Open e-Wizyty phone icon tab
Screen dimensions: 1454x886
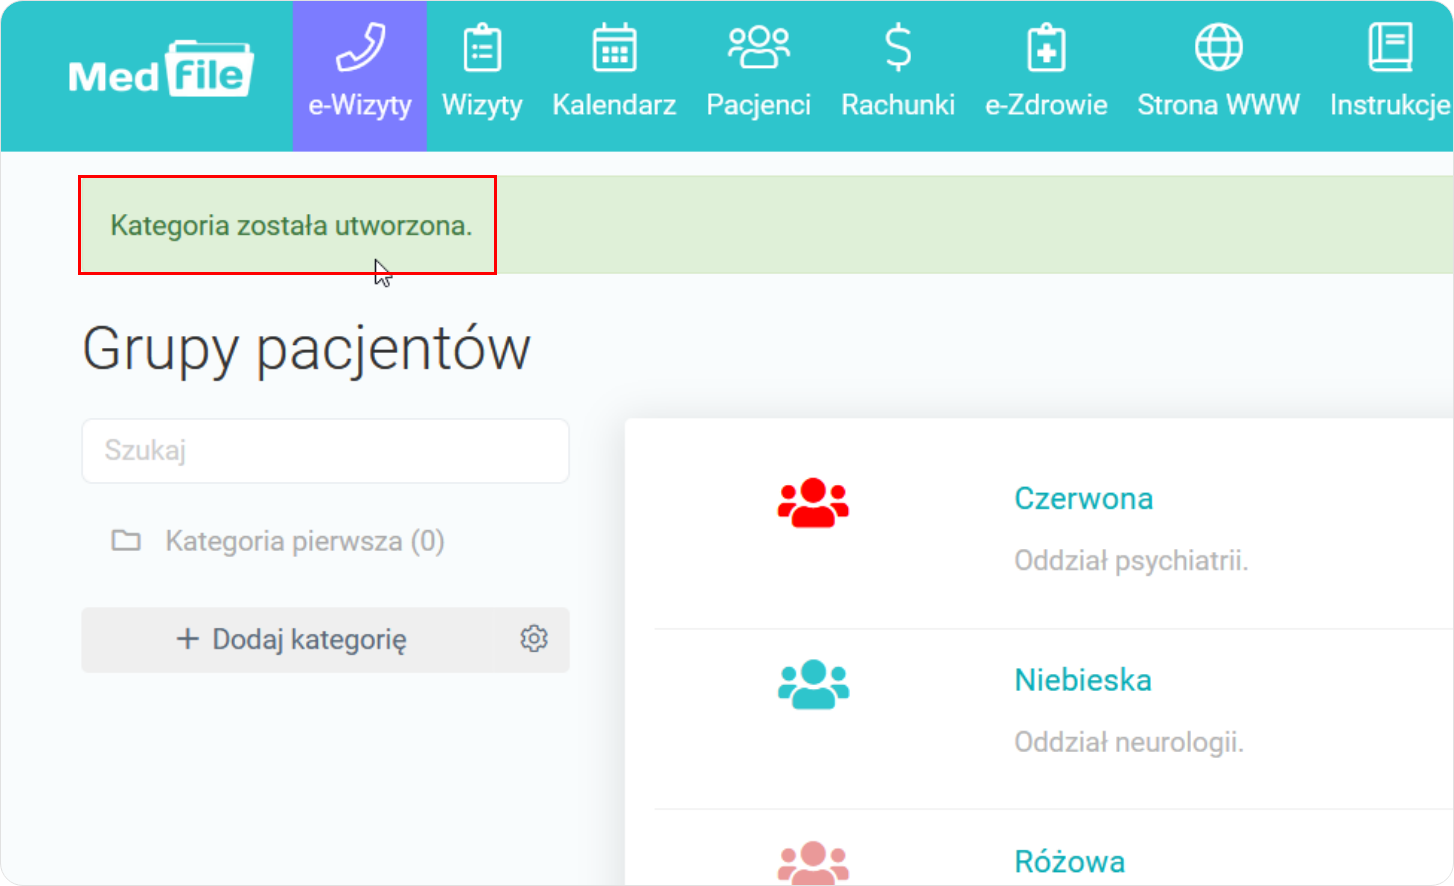tap(360, 48)
